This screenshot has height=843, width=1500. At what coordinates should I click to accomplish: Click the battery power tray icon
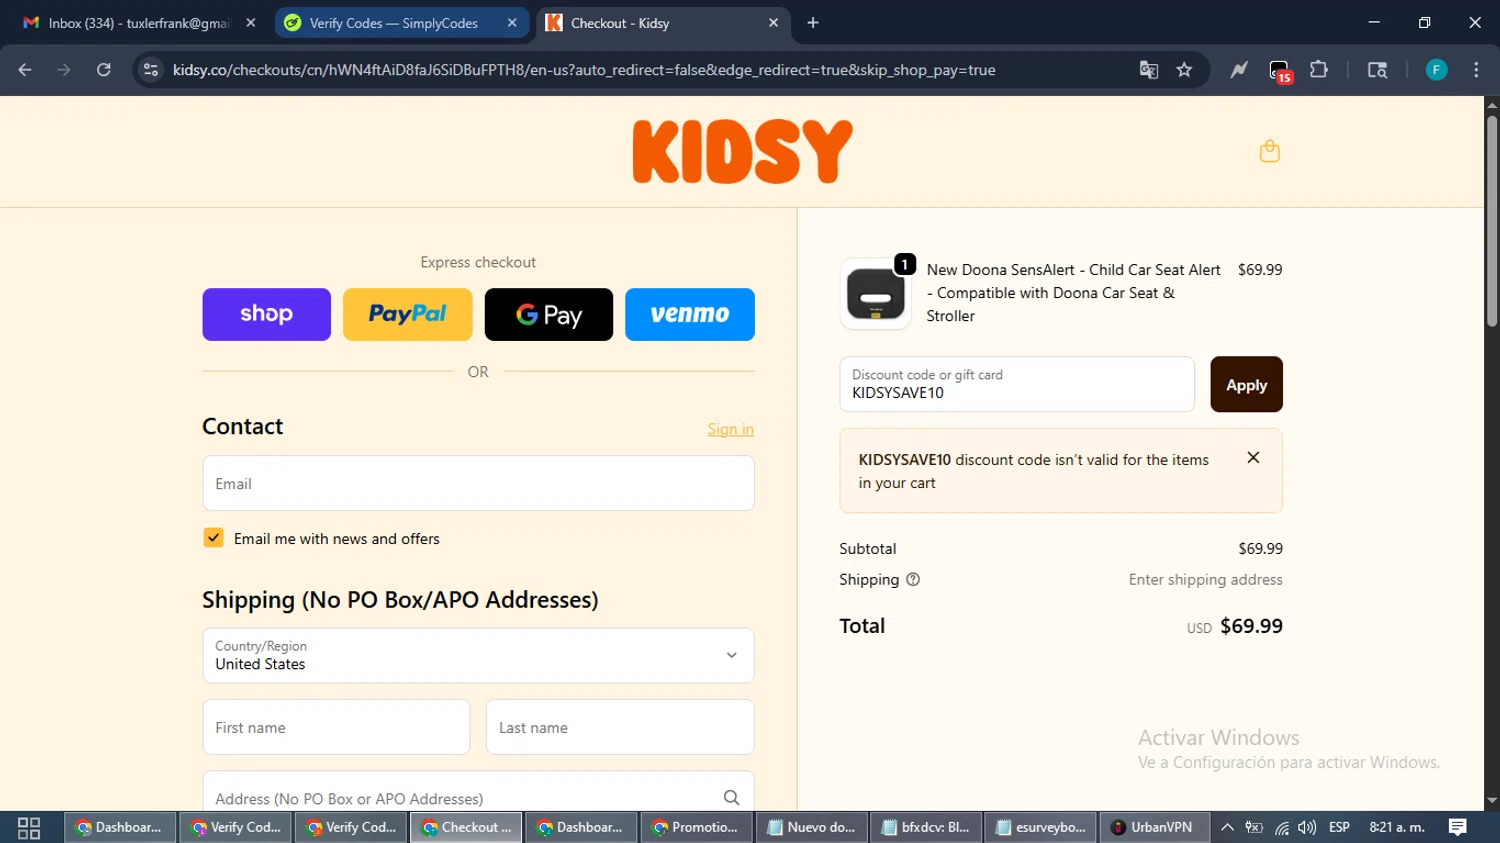pos(1254,827)
